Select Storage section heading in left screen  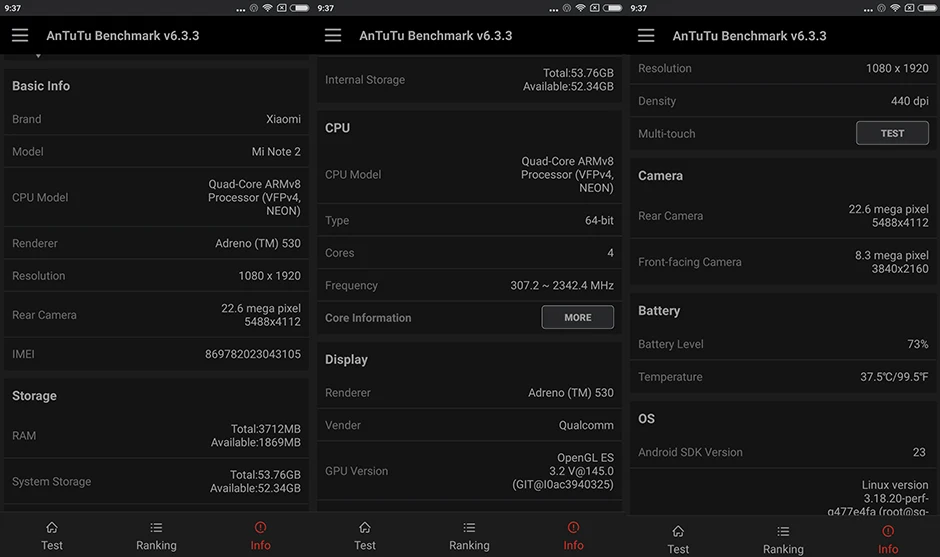tap(34, 396)
